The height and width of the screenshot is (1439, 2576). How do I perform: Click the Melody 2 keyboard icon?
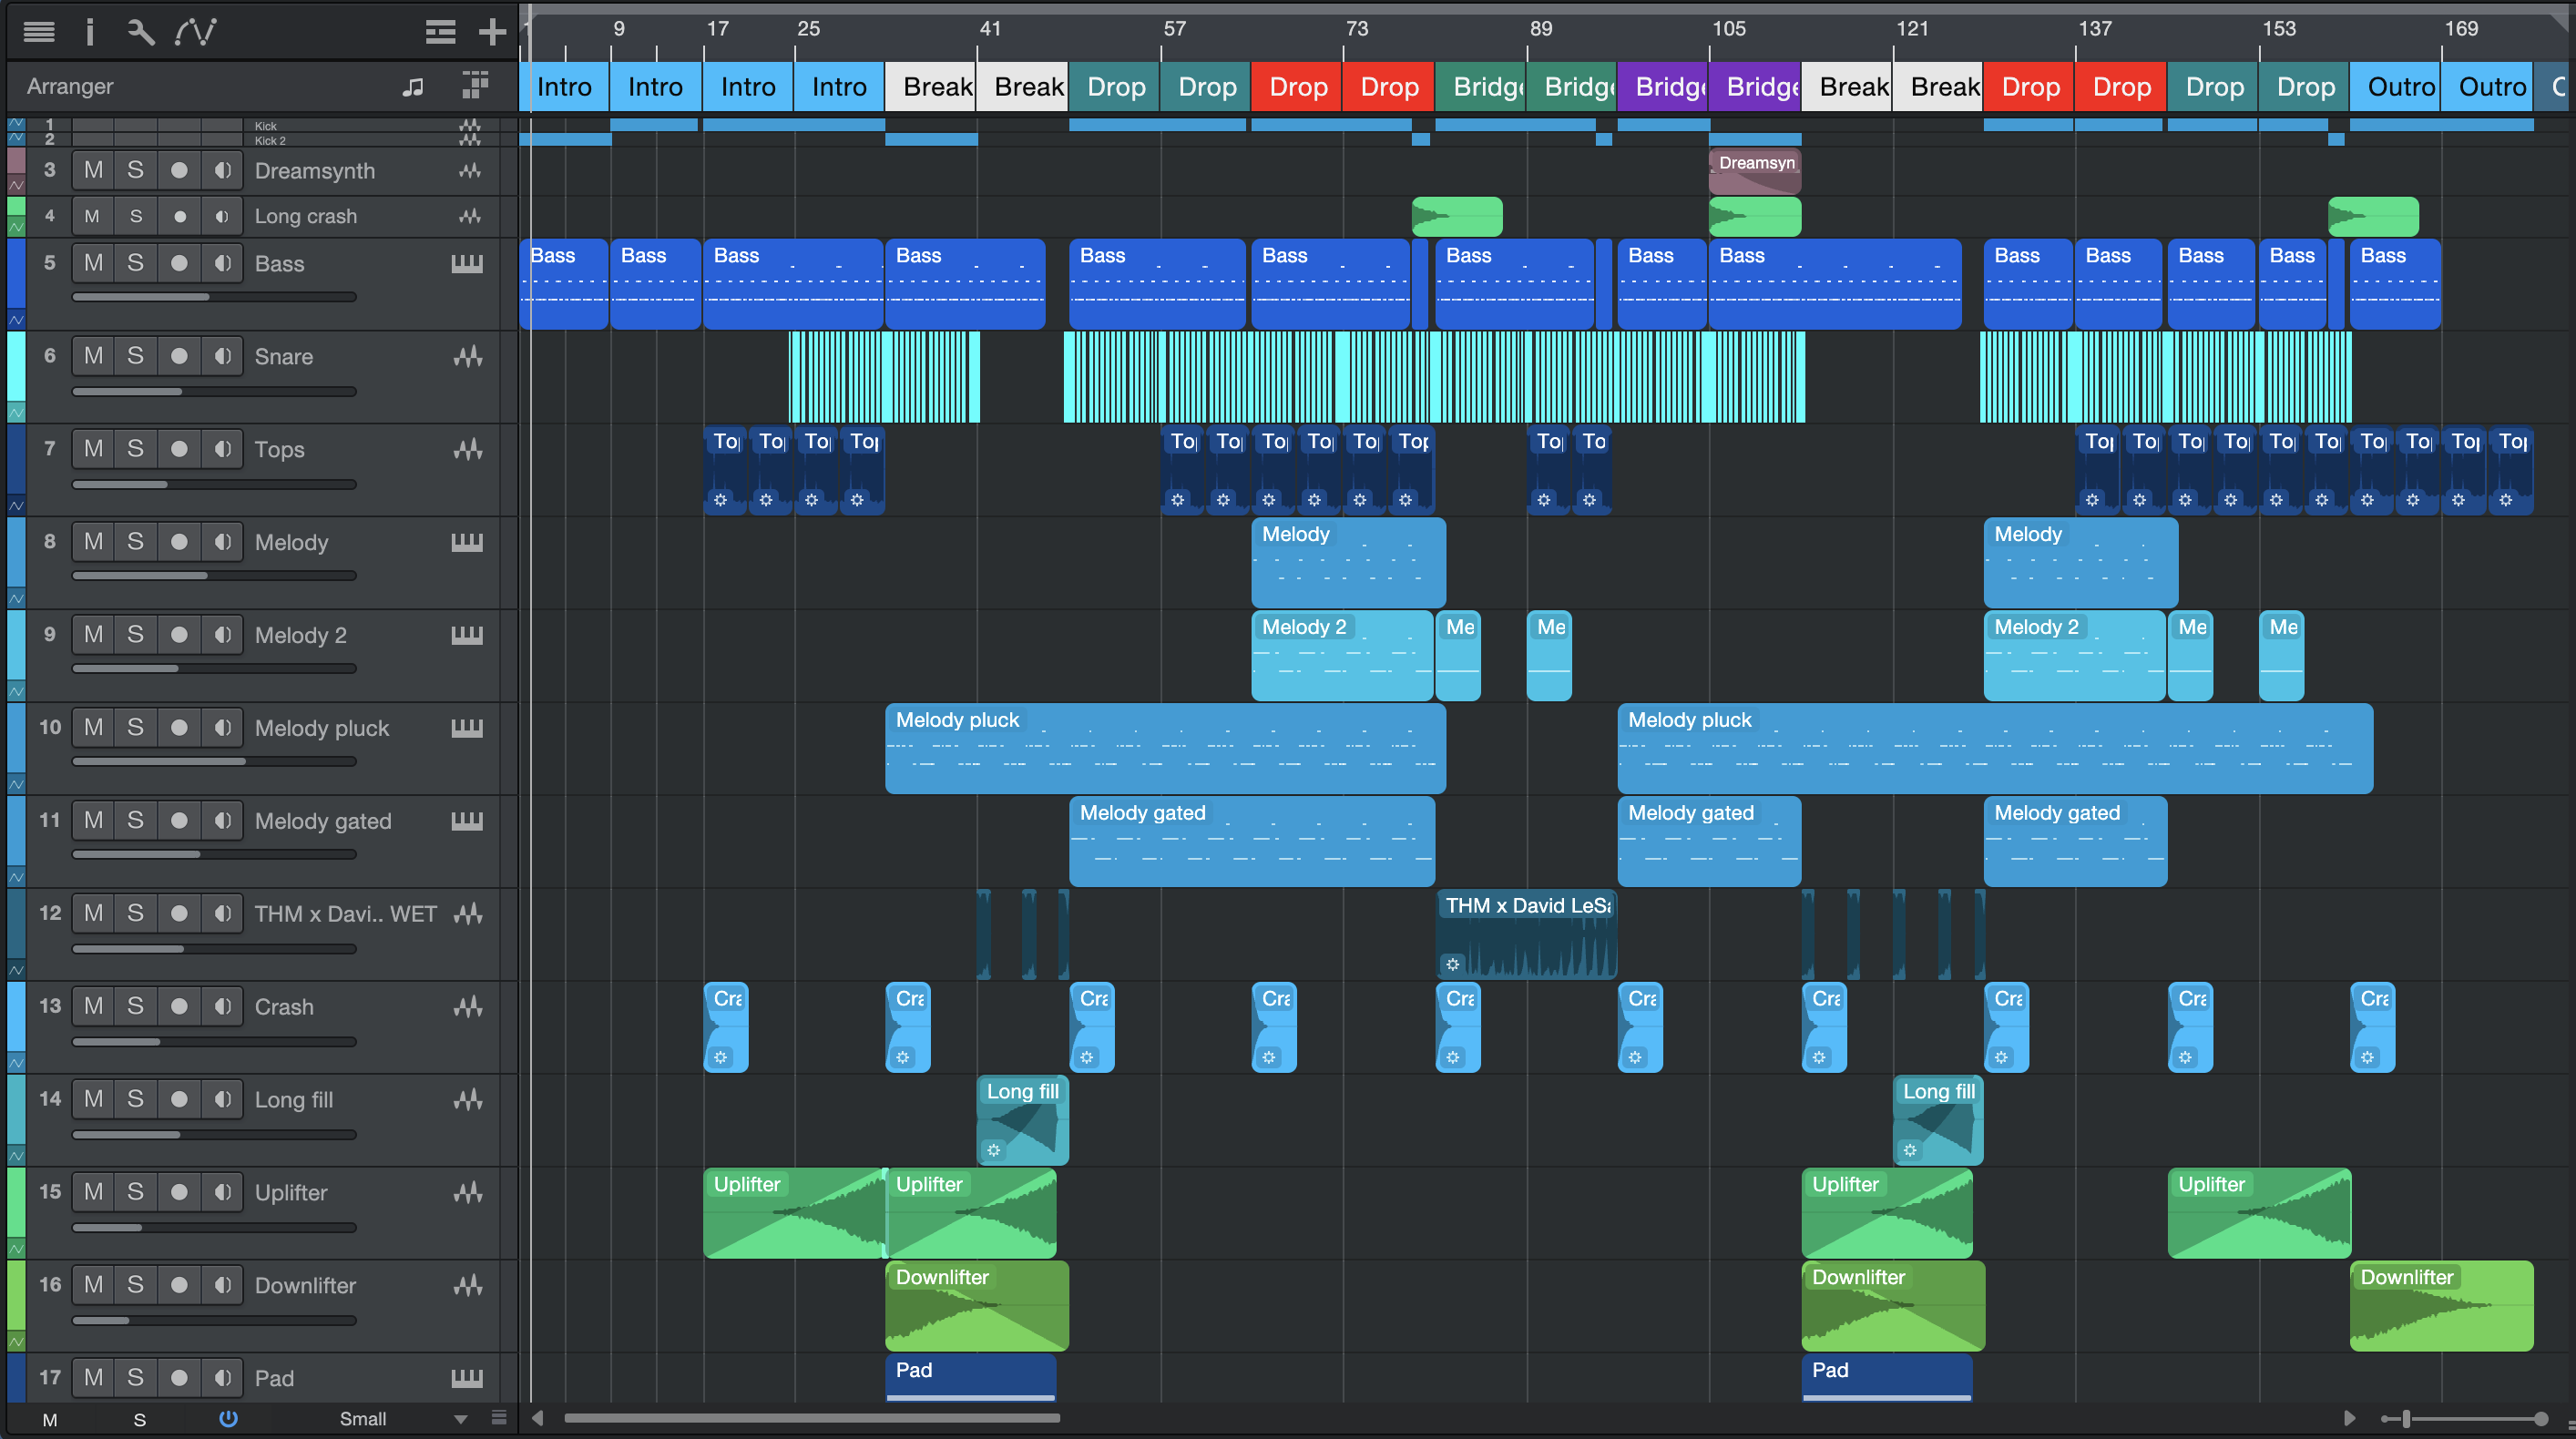coord(467,635)
